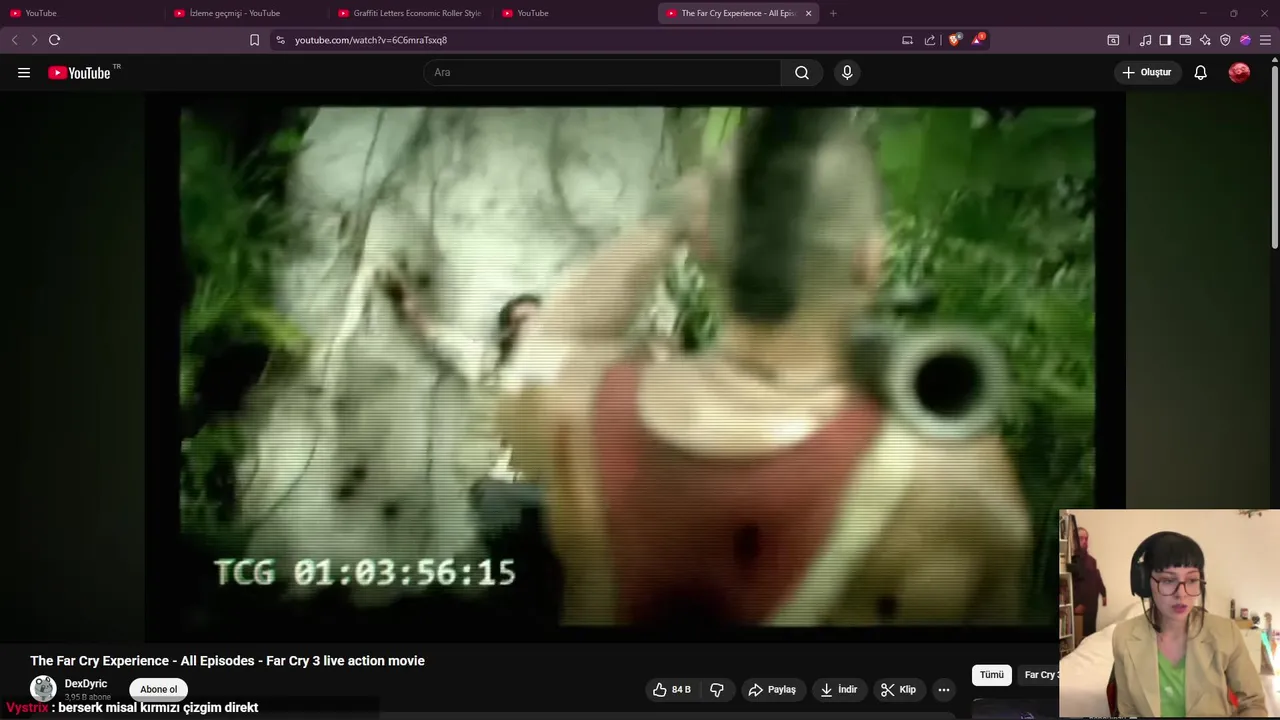Share this page via address bar icon
This screenshot has width=1280, height=720.
[x=930, y=40]
